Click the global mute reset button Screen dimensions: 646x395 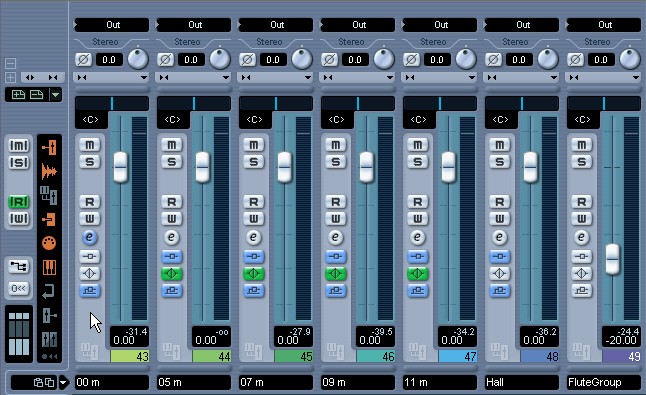click(x=19, y=145)
